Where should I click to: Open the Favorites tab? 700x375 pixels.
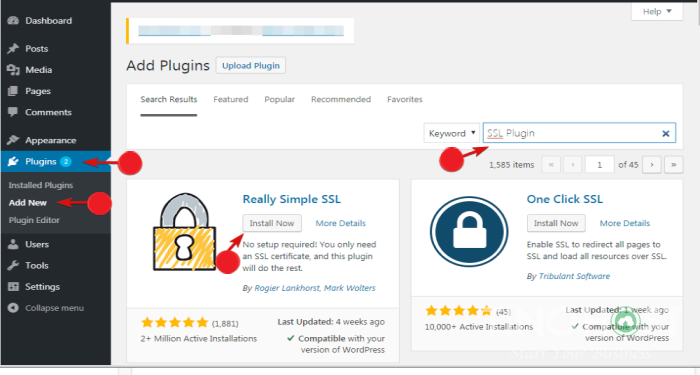click(405, 99)
